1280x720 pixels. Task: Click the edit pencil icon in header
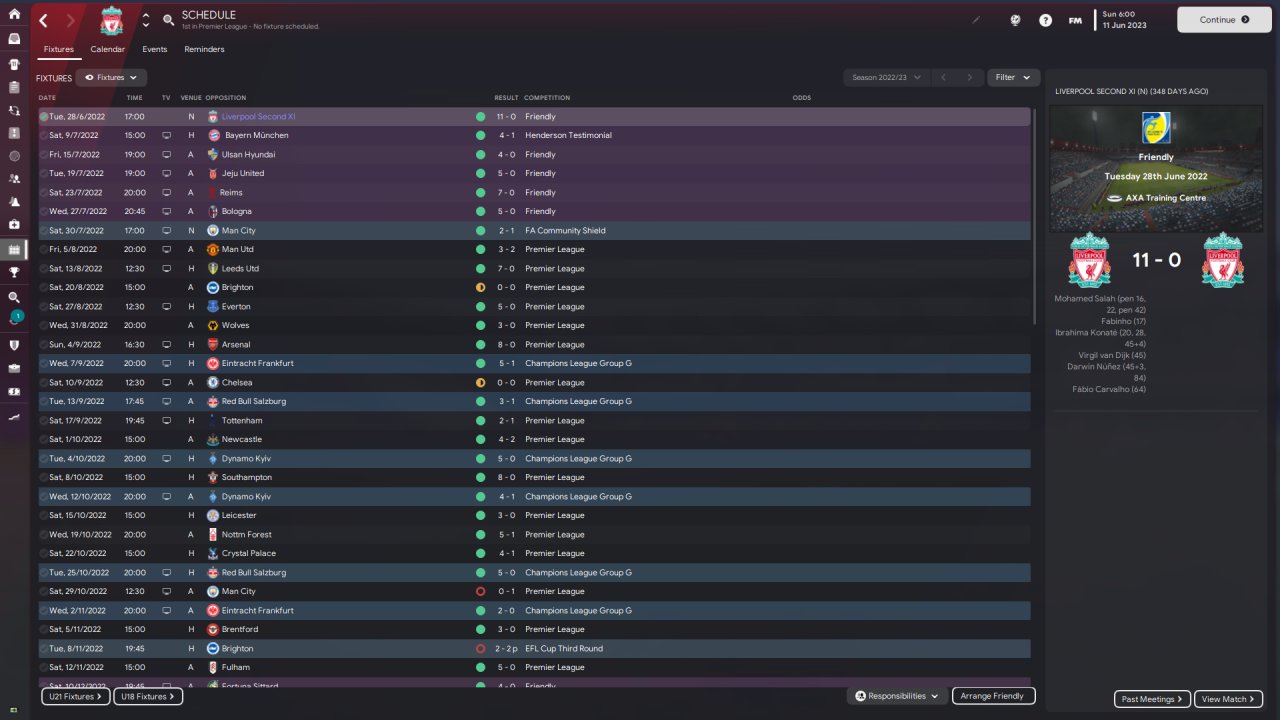[x=977, y=20]
